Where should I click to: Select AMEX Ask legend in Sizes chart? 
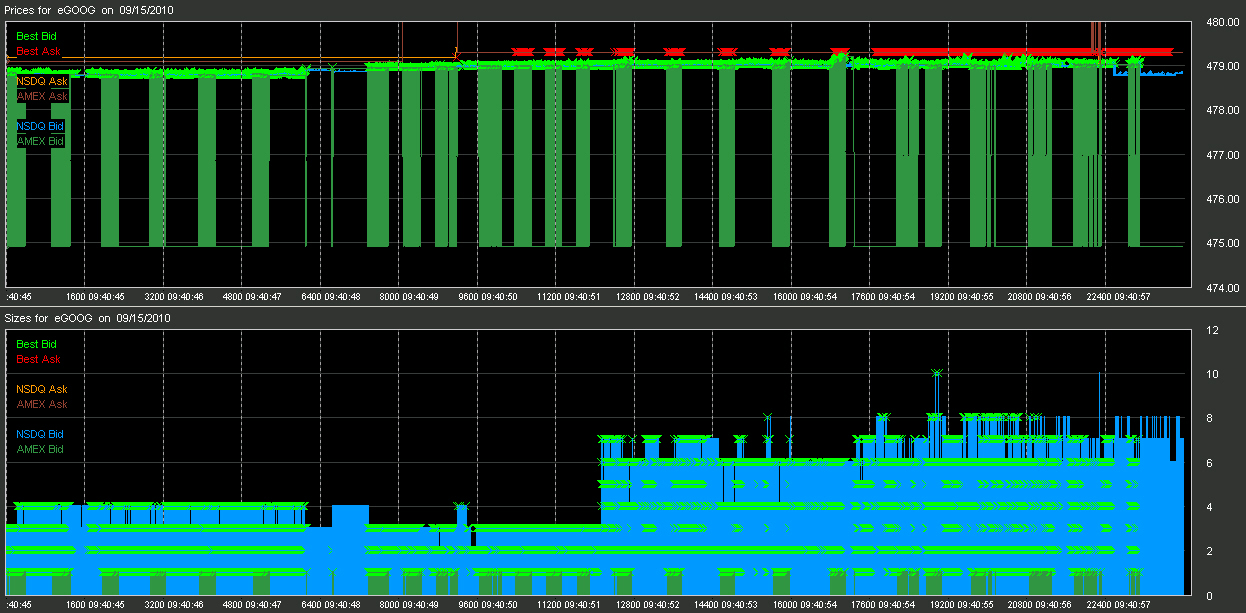click(42, 404)
